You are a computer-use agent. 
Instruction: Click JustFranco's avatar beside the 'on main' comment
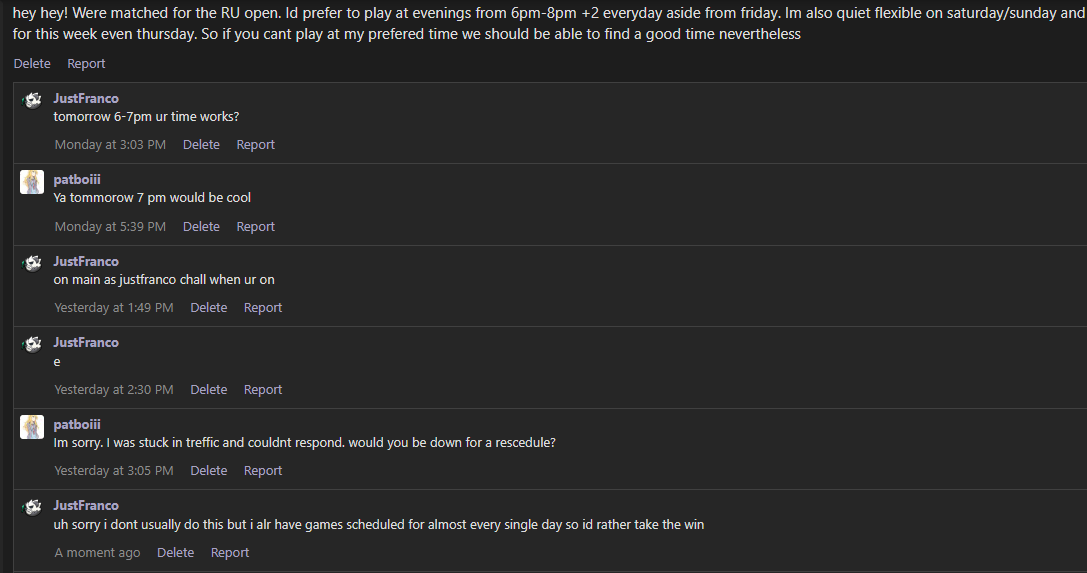[32, 263]
